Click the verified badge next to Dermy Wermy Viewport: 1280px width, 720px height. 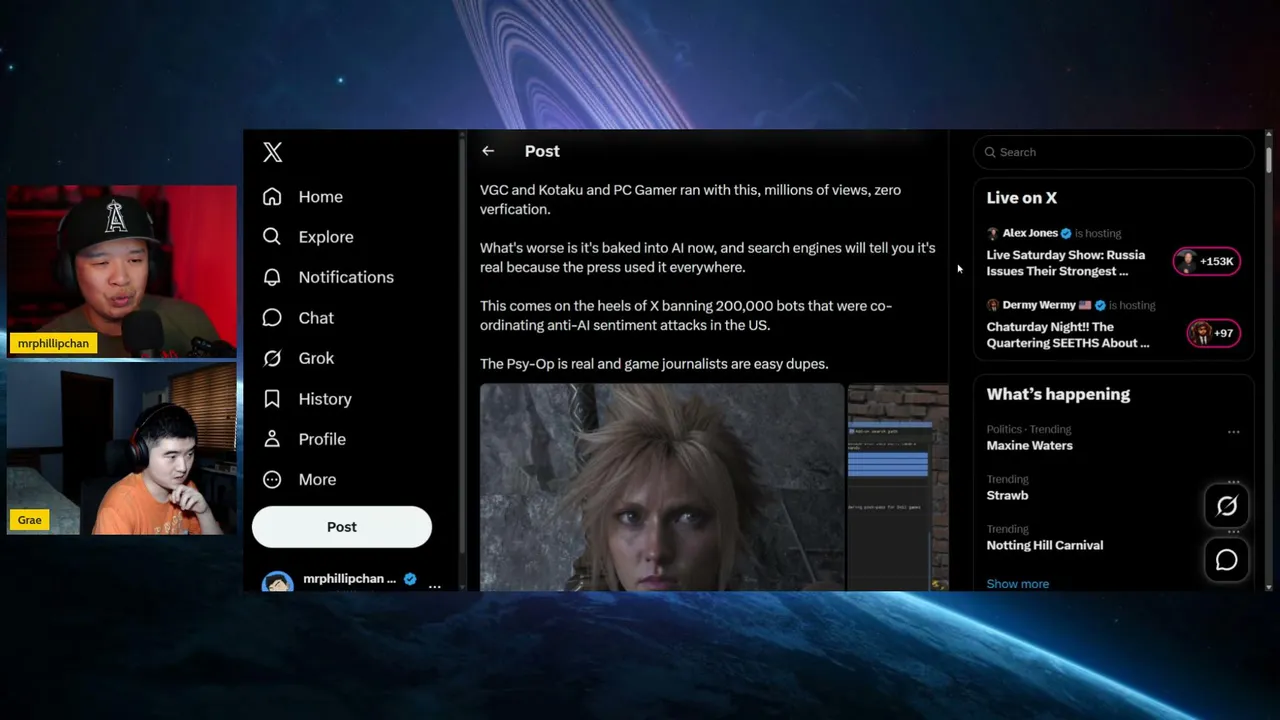pos(1100,305)
